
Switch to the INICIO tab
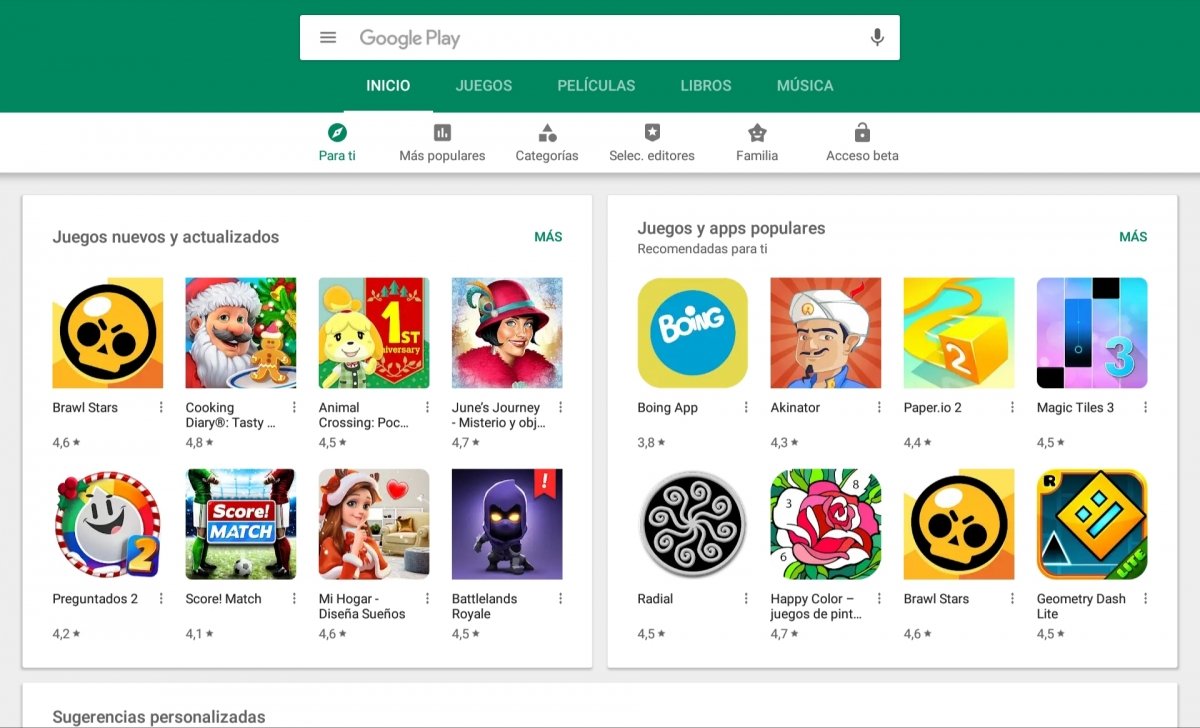pyautogui.click(x=388, y=86)
